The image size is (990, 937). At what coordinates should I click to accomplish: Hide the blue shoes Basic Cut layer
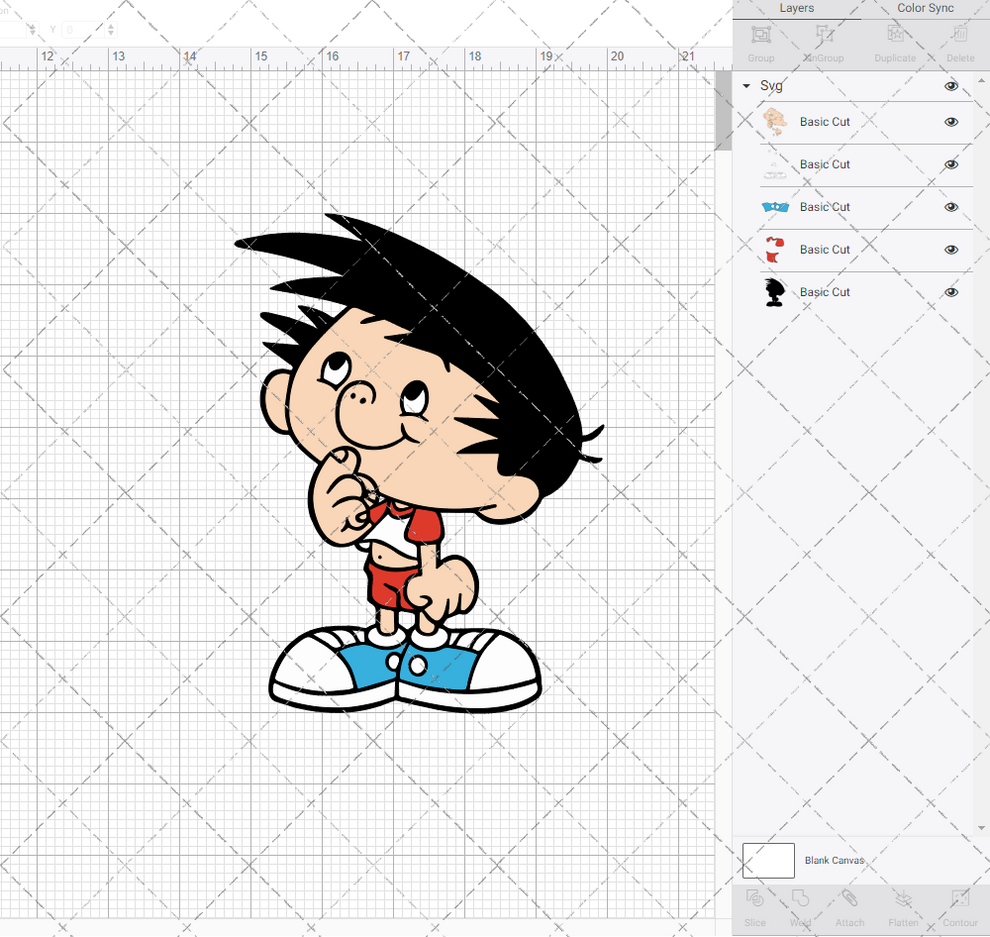click(951, 207)
